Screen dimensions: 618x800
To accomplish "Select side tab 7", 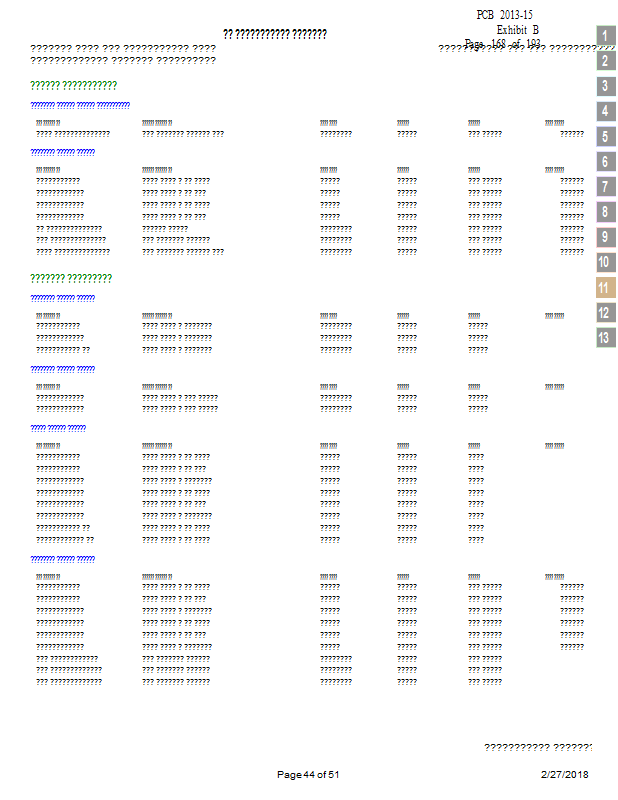I will point(605,187).
